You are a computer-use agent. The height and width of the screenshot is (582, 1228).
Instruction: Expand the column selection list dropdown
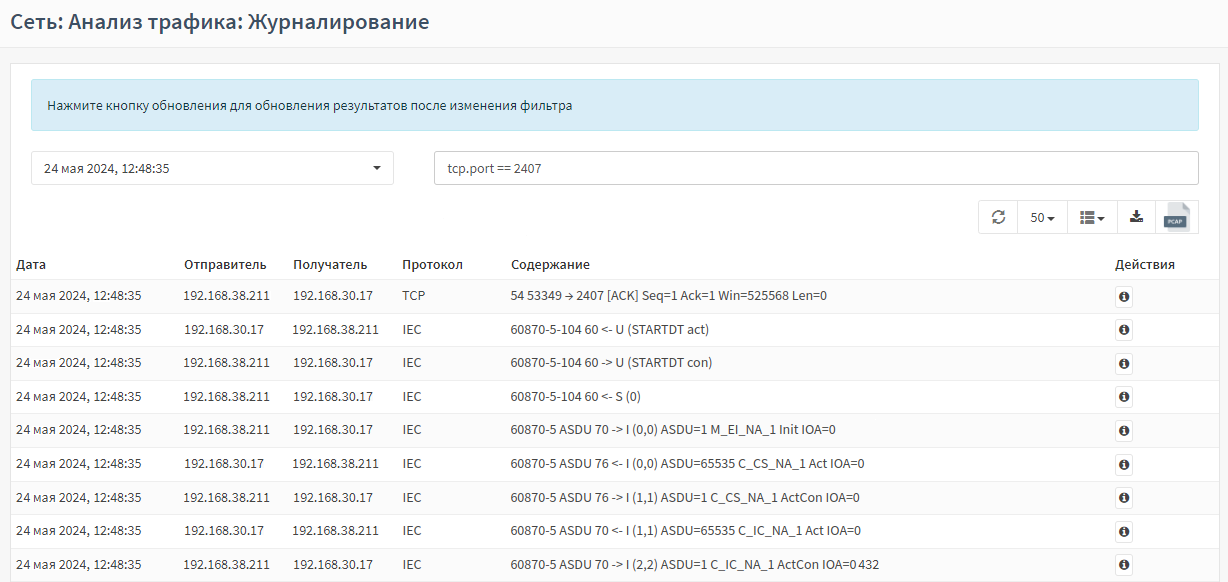[1092, 218]
